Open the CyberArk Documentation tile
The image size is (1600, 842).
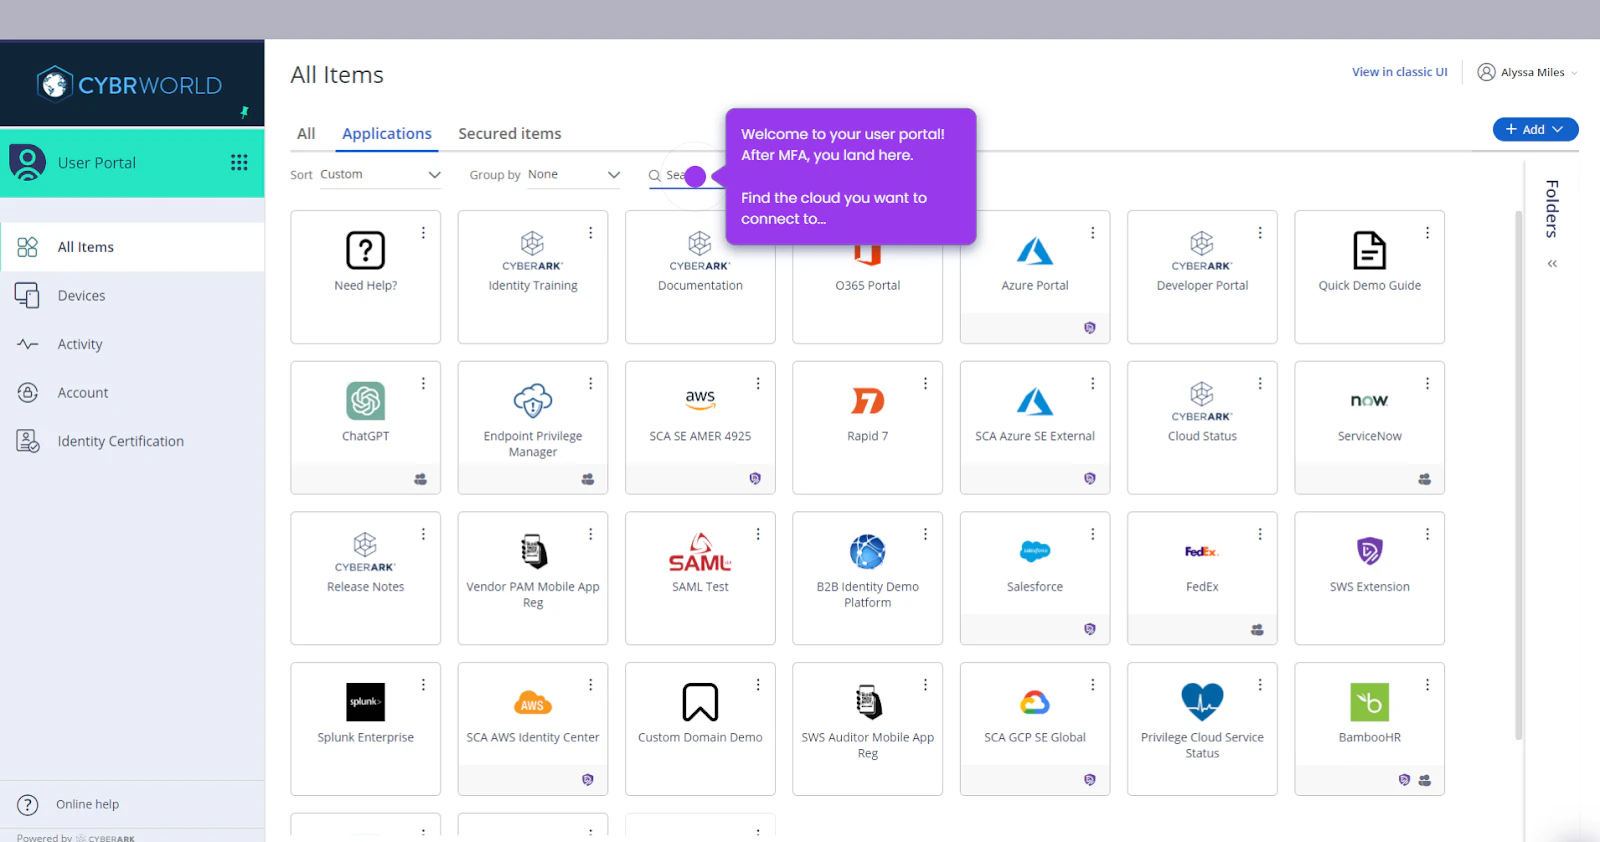click(x=700, y=277)
